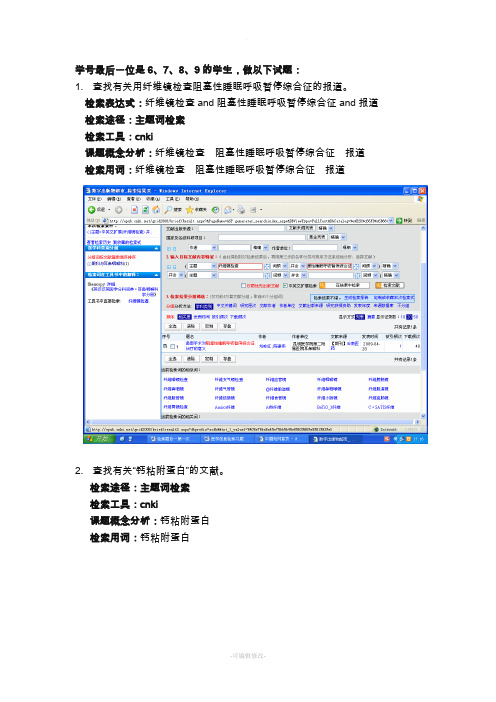Image resolution: width=496 pixels, height=702 pixels.
Task: Click the IE Search magnifier icon
Action: coord(168,210)
